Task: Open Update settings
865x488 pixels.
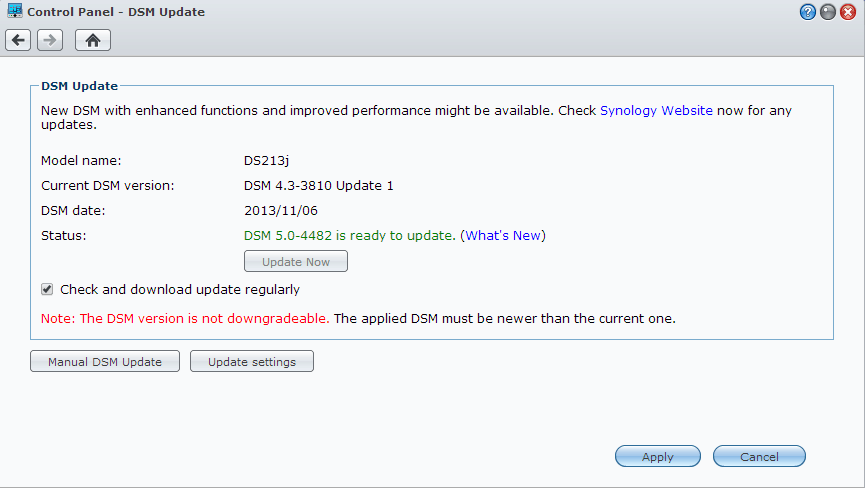Action: pos(252,362)
